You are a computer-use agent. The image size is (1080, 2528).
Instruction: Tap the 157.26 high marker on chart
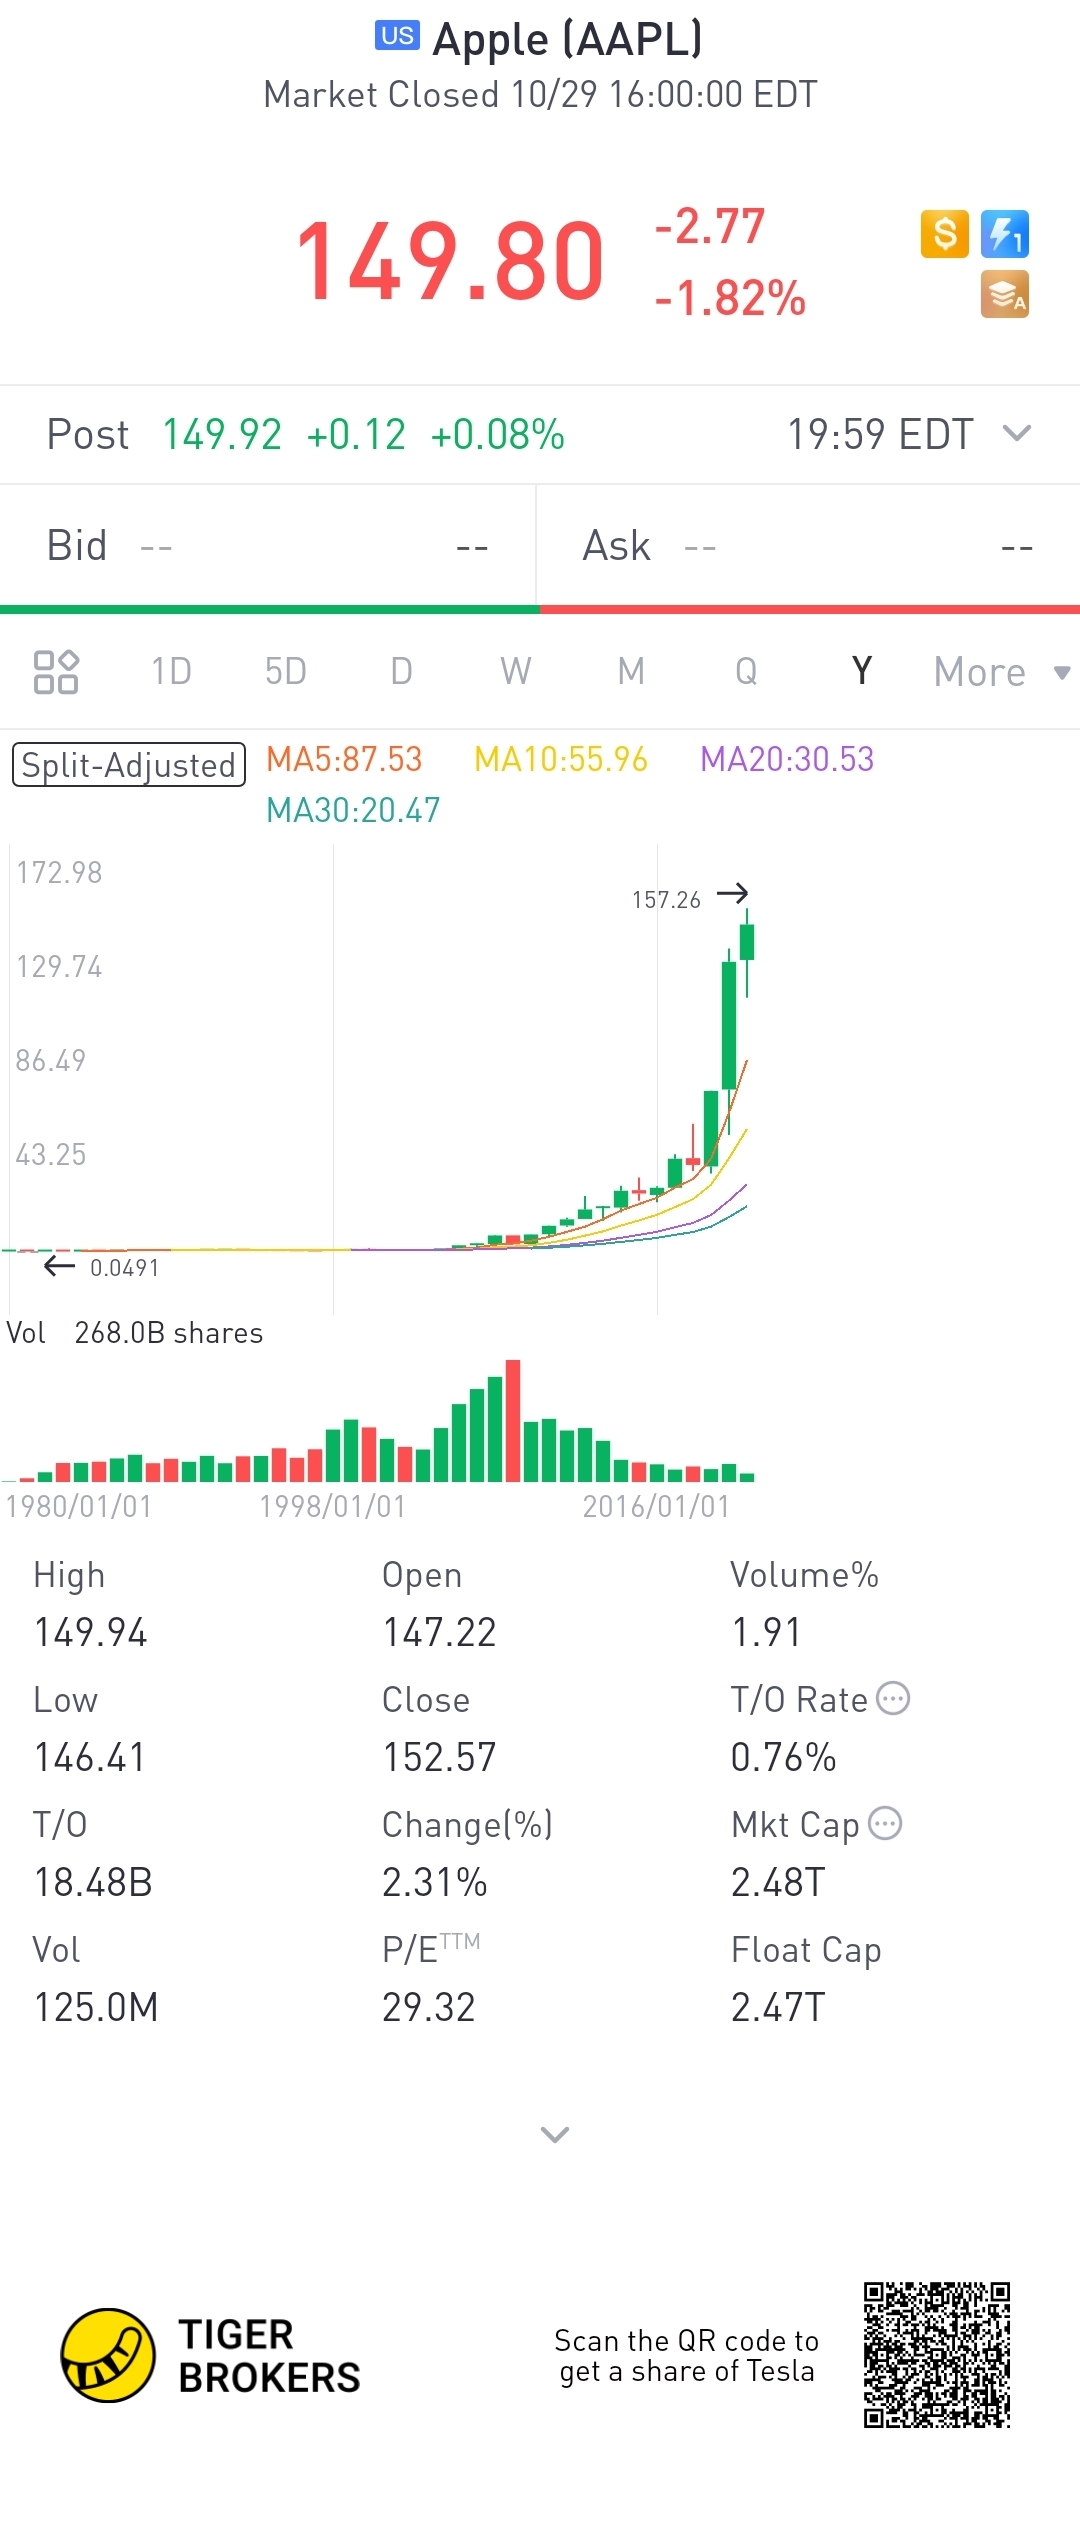click(x=666, y=900)
